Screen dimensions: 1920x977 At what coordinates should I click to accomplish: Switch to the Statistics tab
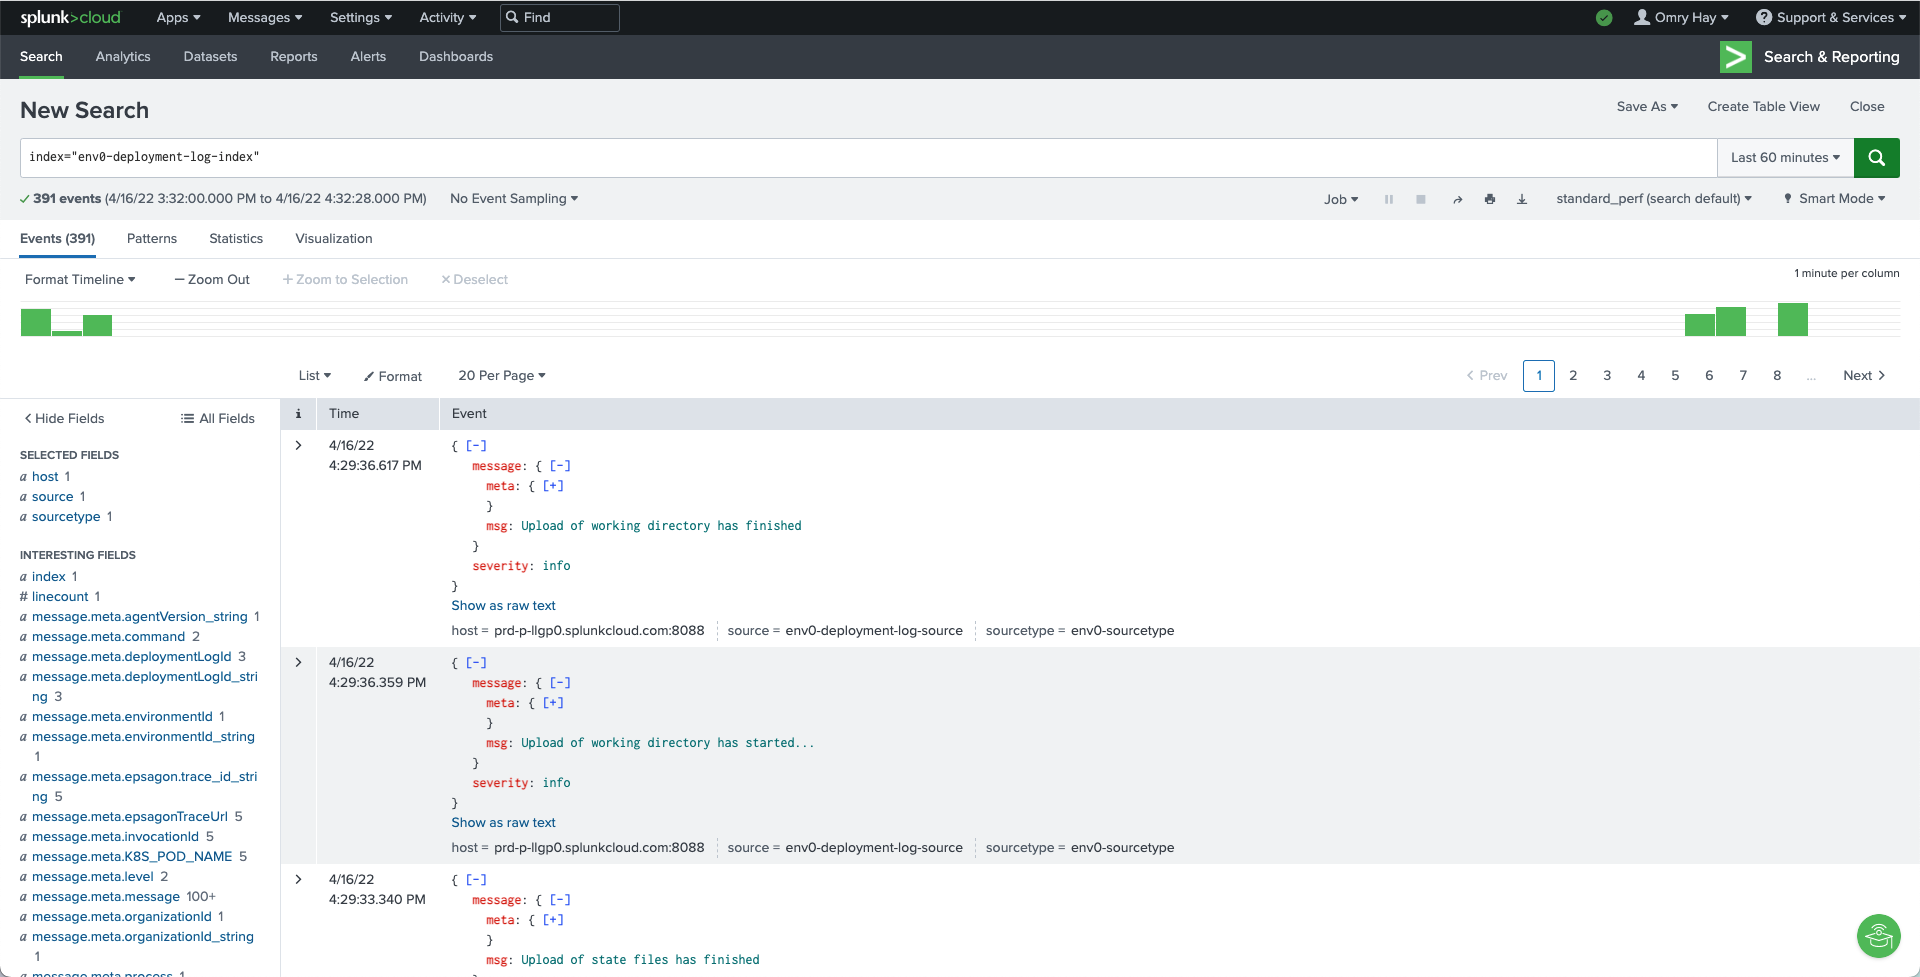pyautogui.click(x=236, y=239)
